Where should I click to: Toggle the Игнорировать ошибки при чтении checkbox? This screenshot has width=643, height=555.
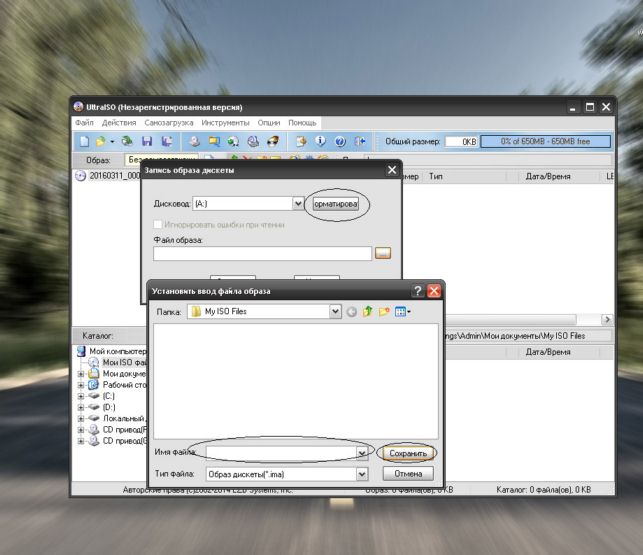157,224
